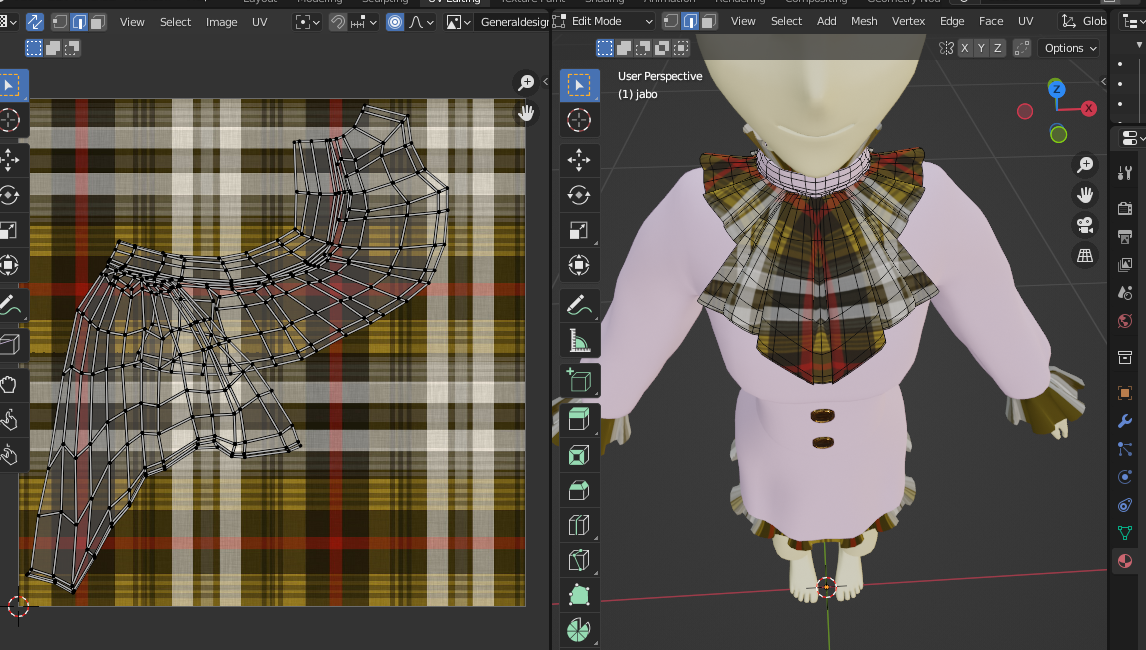
Task: Open the UV editor pivot point dropdown
Action: click(x=307, y=22)
